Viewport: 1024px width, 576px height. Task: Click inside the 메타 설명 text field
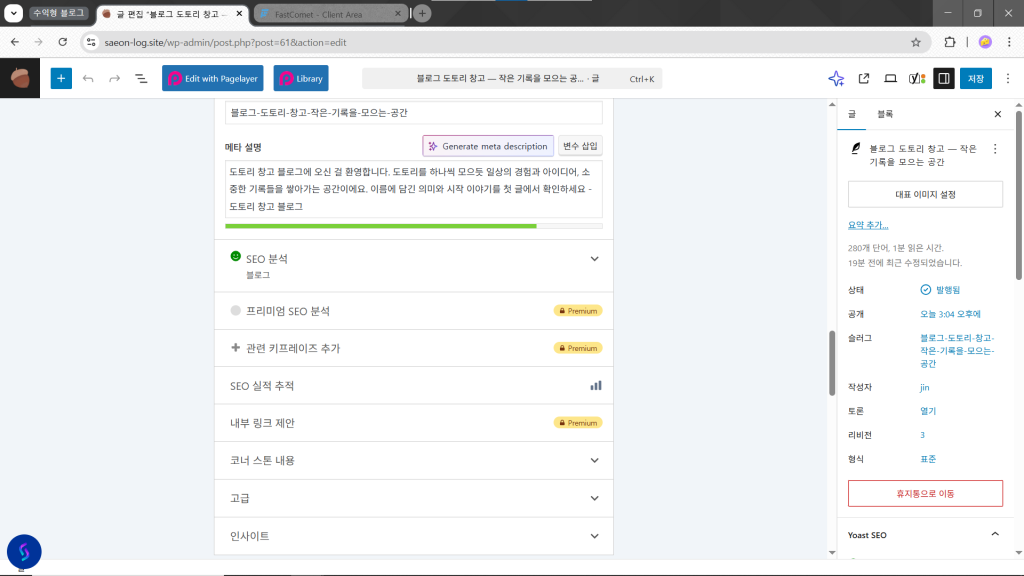click(413, 189)
